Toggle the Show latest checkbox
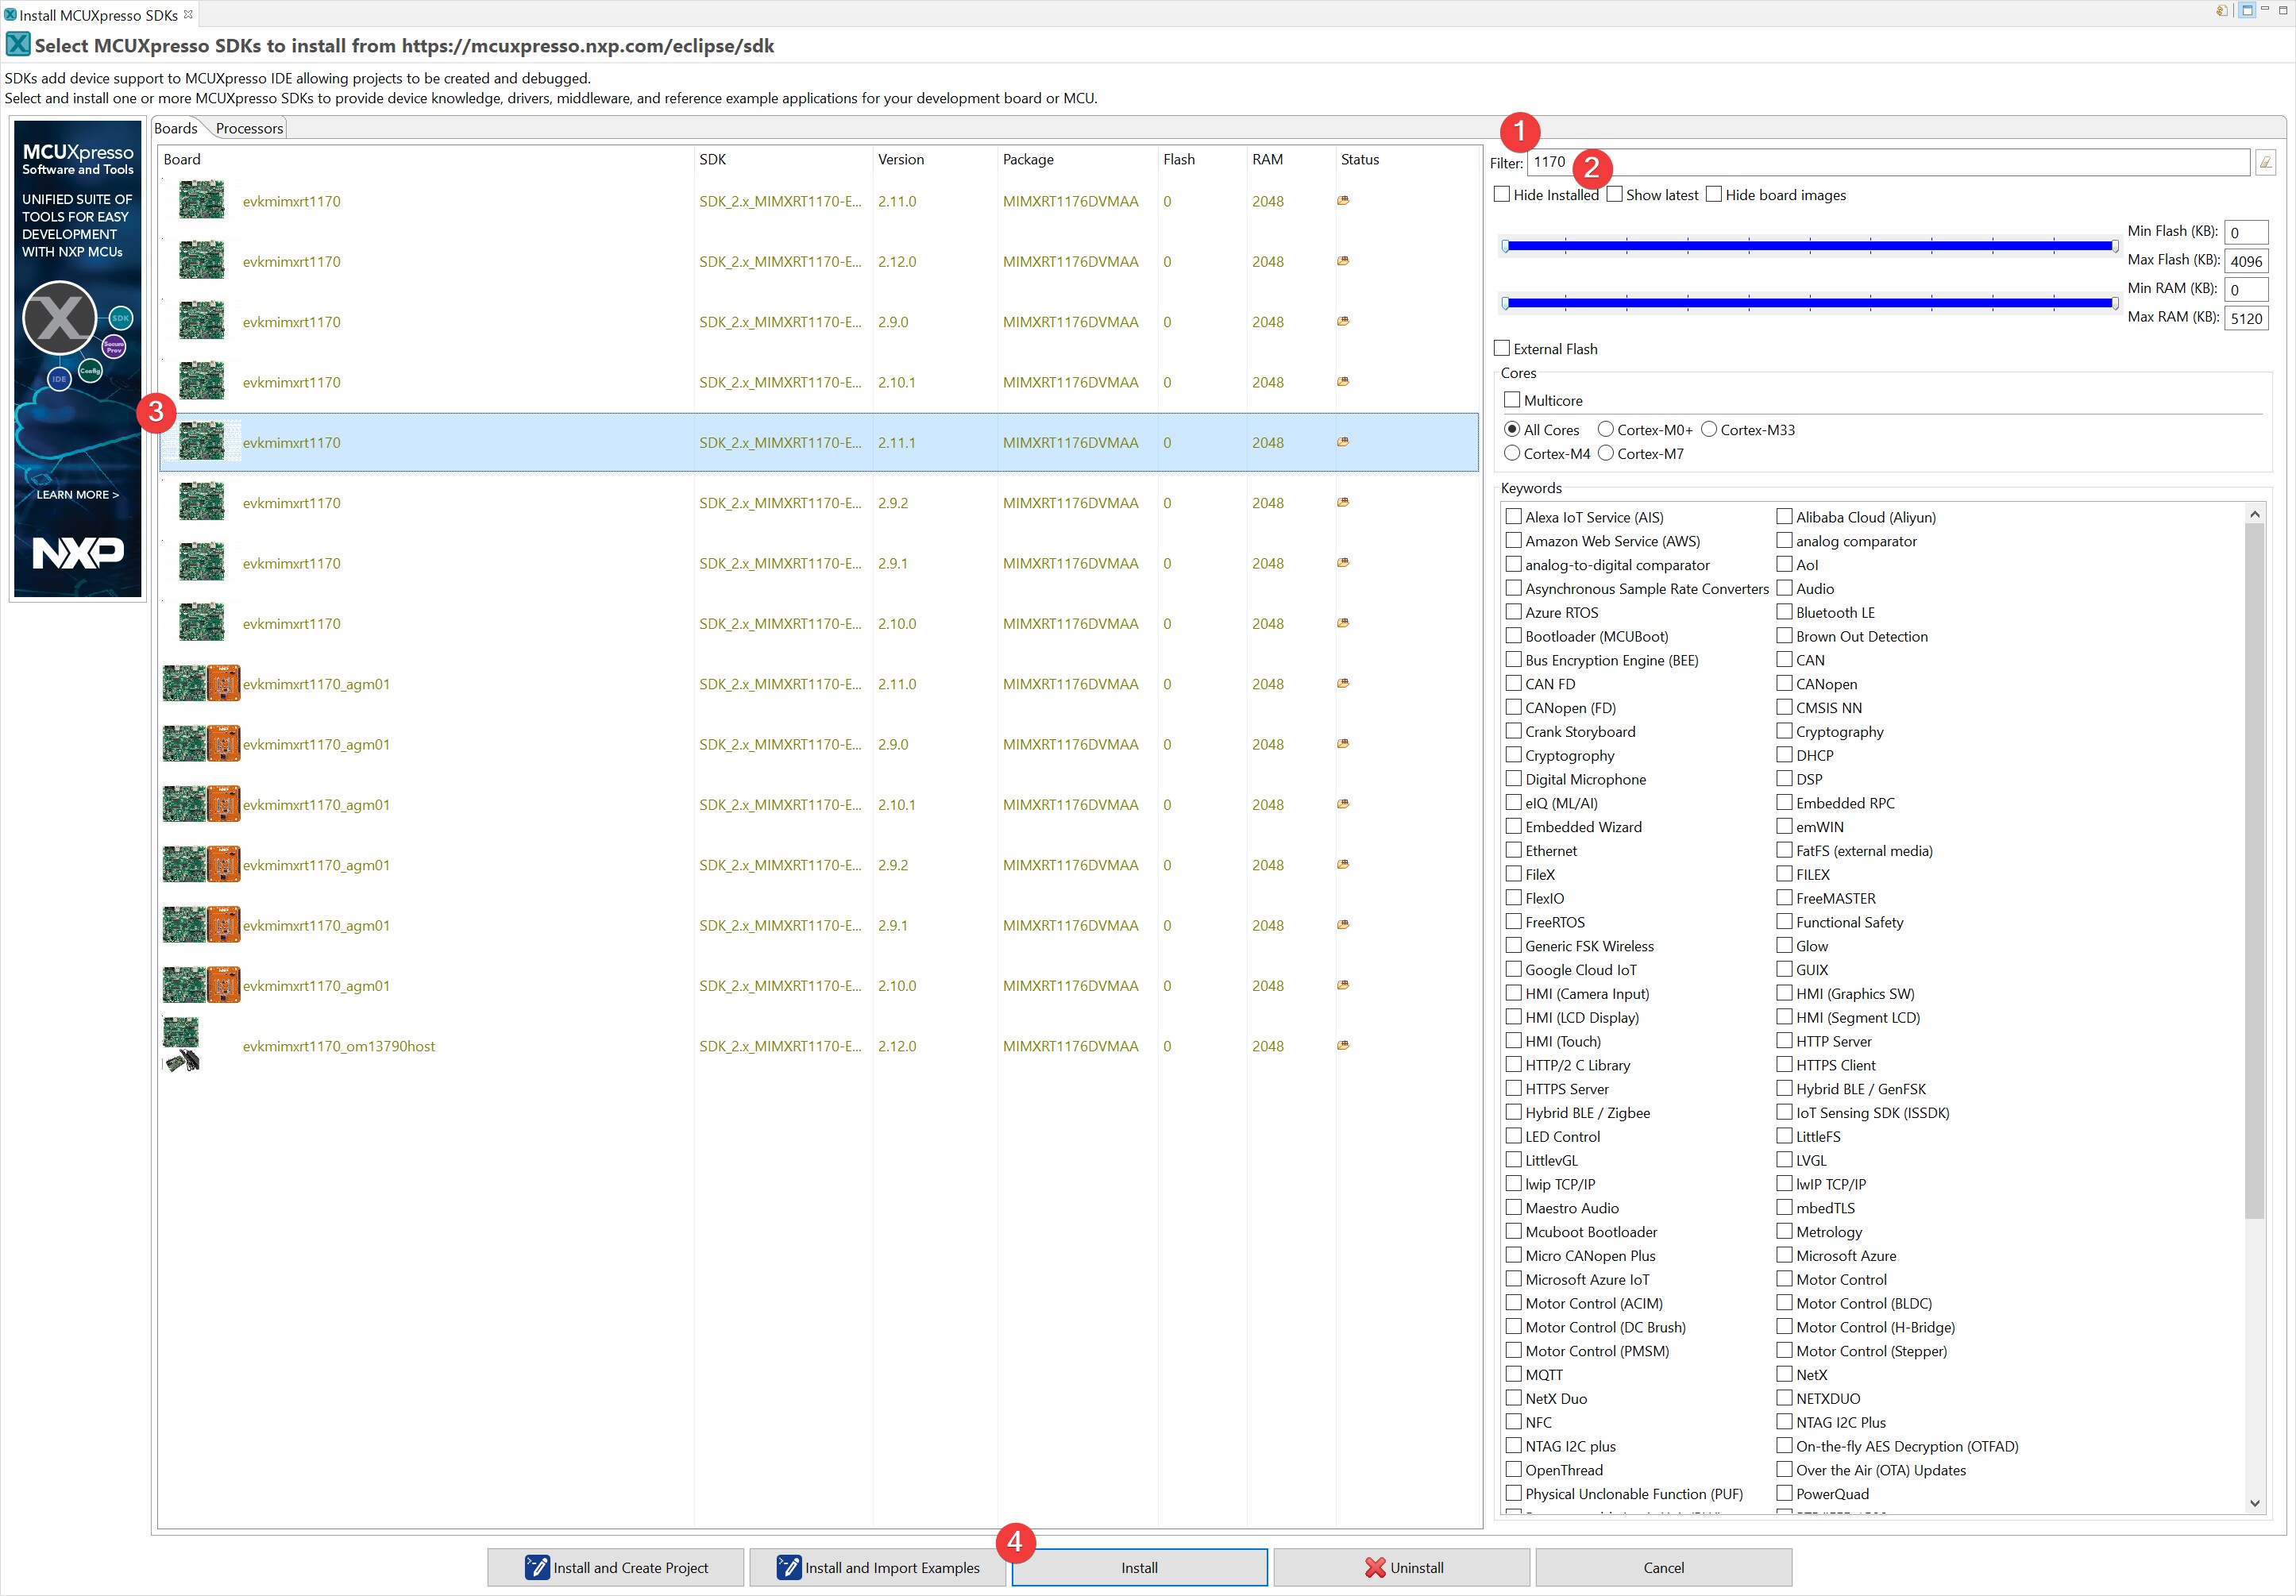The width and height of the screenshot is (2296, 1596). point(1614,194)
